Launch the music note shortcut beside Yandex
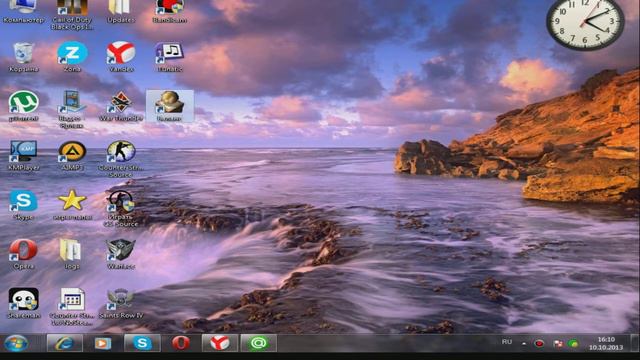 tap(170, 57)
